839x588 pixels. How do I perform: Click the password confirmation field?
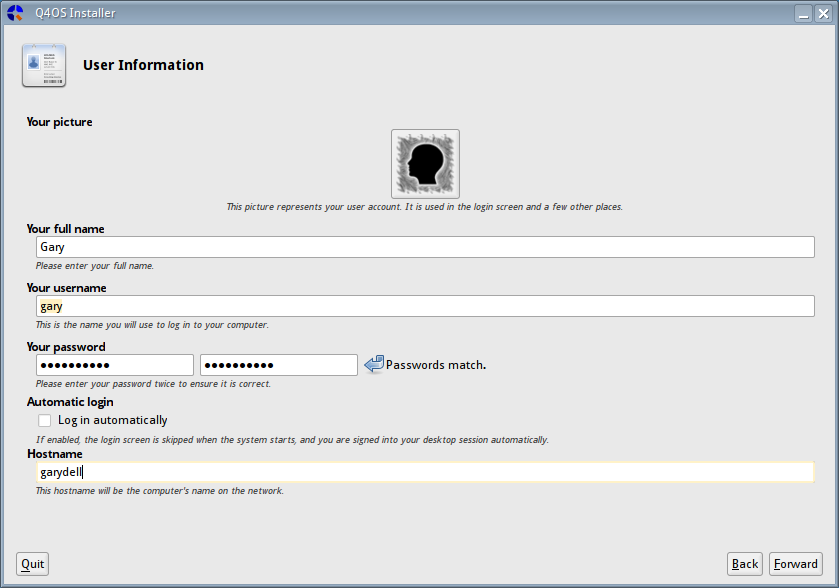pyautogui.click(x=279, y=365)
